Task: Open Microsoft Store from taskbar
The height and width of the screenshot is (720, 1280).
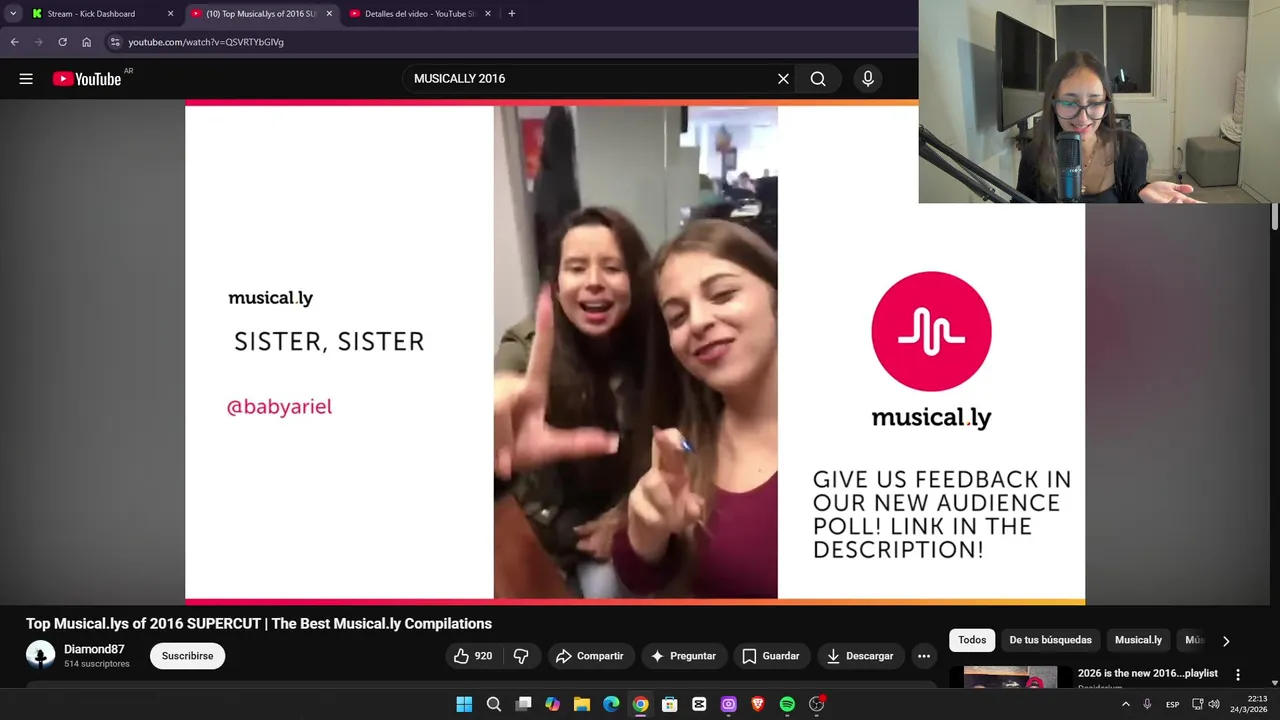Action: tap(670, 704)
